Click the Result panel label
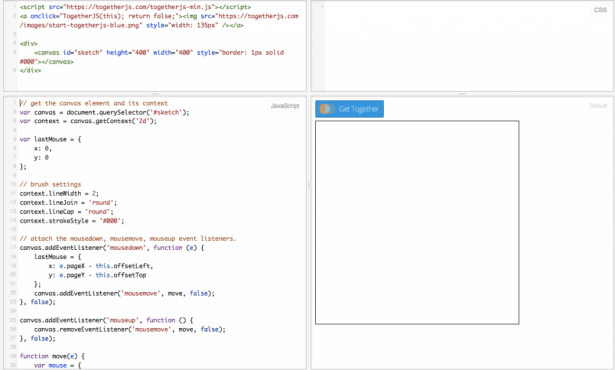This screenshot has height=370, width=615. 598,106
